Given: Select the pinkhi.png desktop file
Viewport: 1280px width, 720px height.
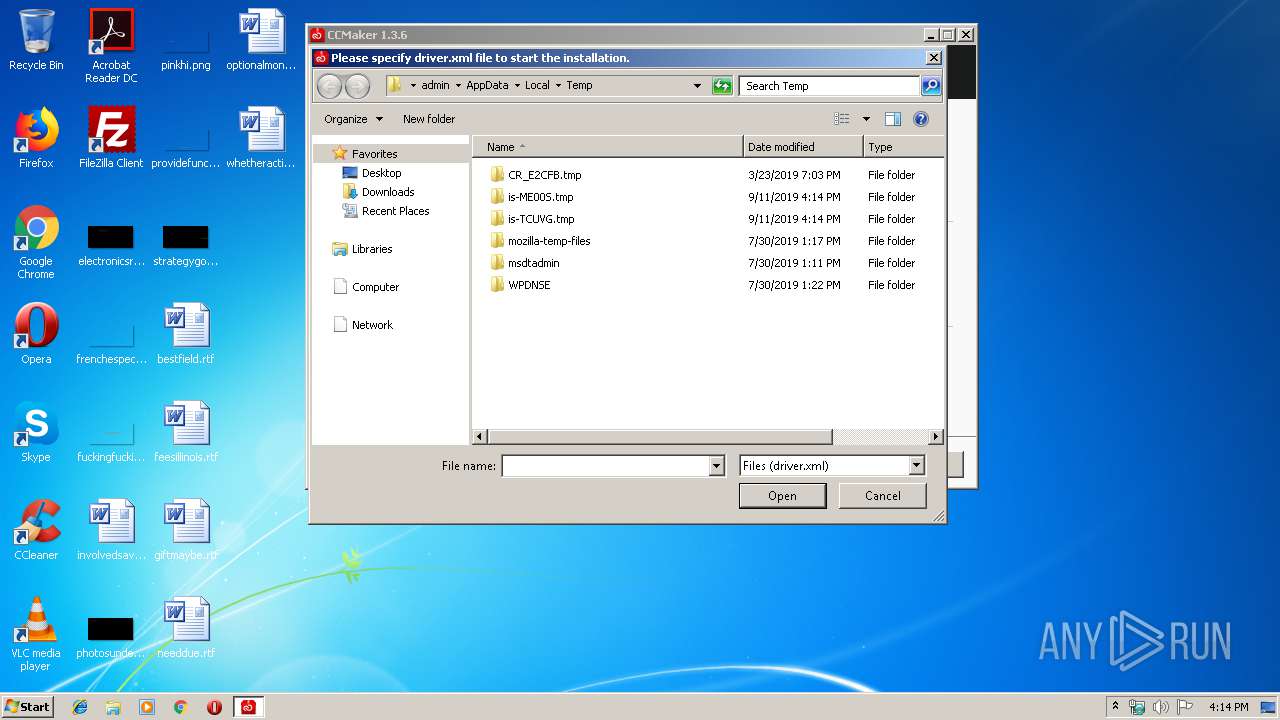Looking at the screenshot, I should [x=186, y=46].
